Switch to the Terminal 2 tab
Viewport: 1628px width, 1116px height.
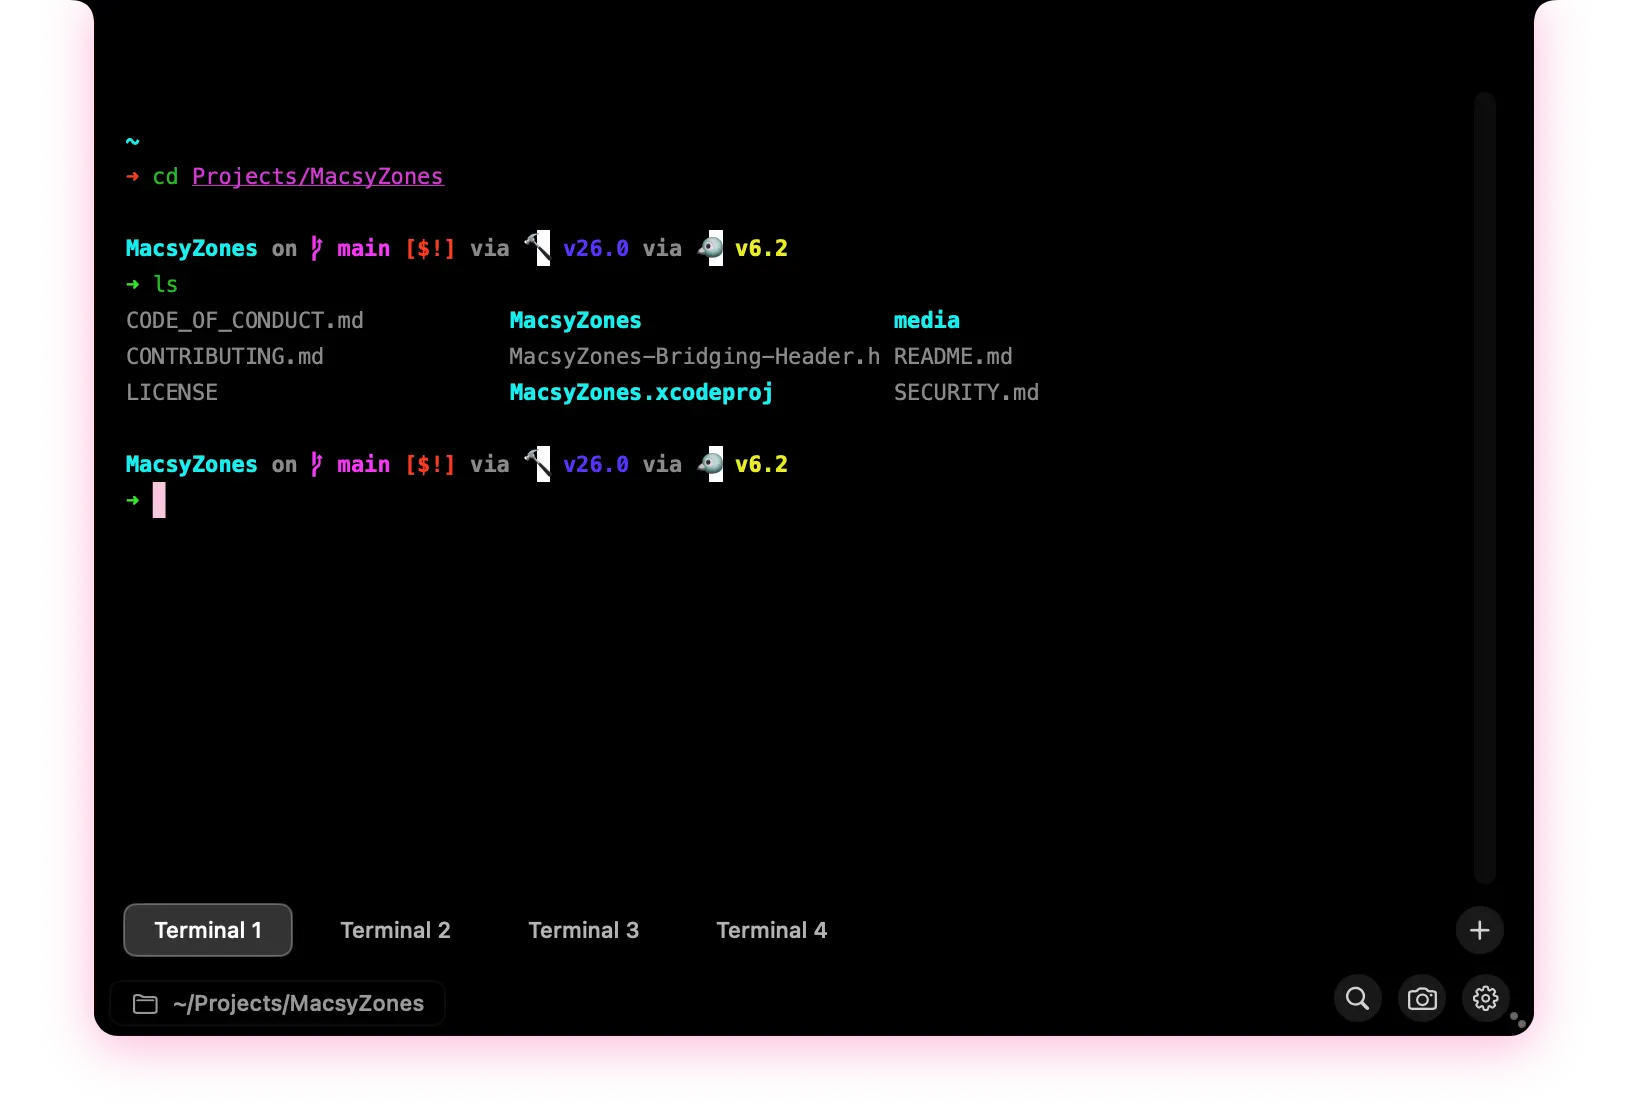(x=395, y=930)
